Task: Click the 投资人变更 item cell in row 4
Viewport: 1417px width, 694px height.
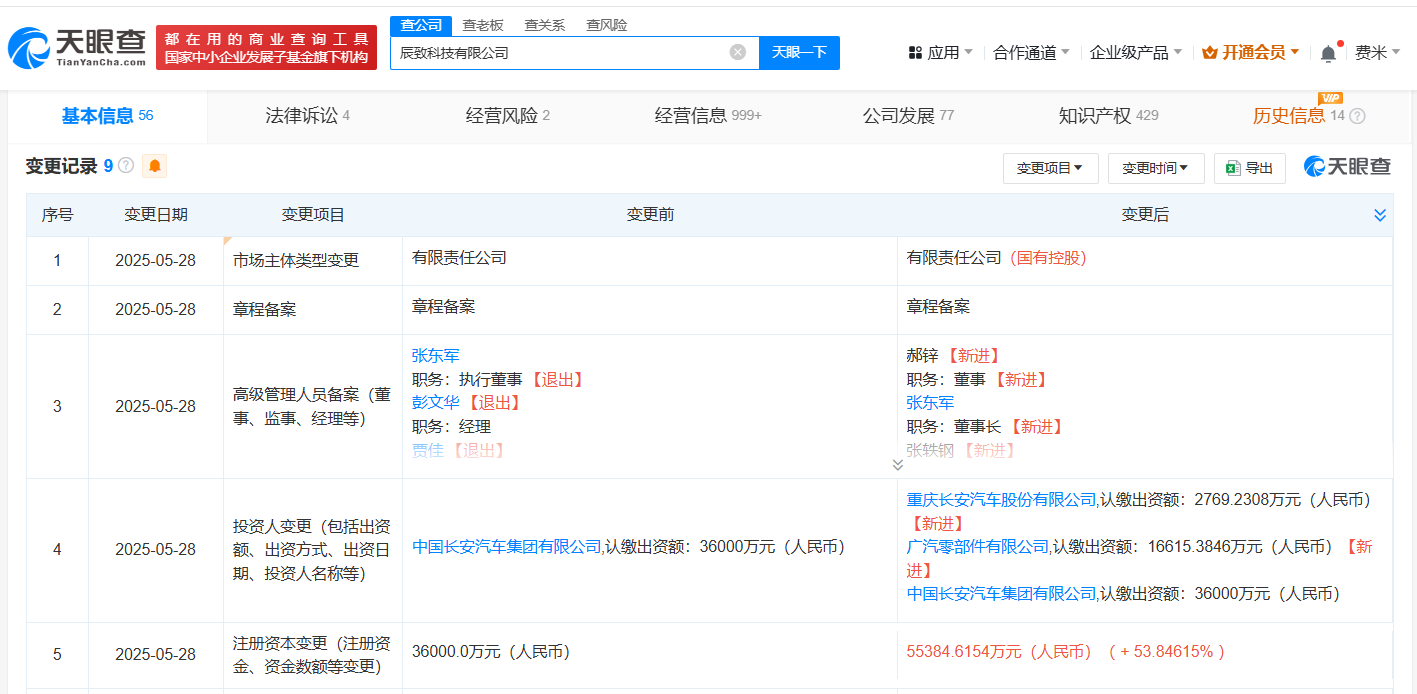Action: pos(313,549)
